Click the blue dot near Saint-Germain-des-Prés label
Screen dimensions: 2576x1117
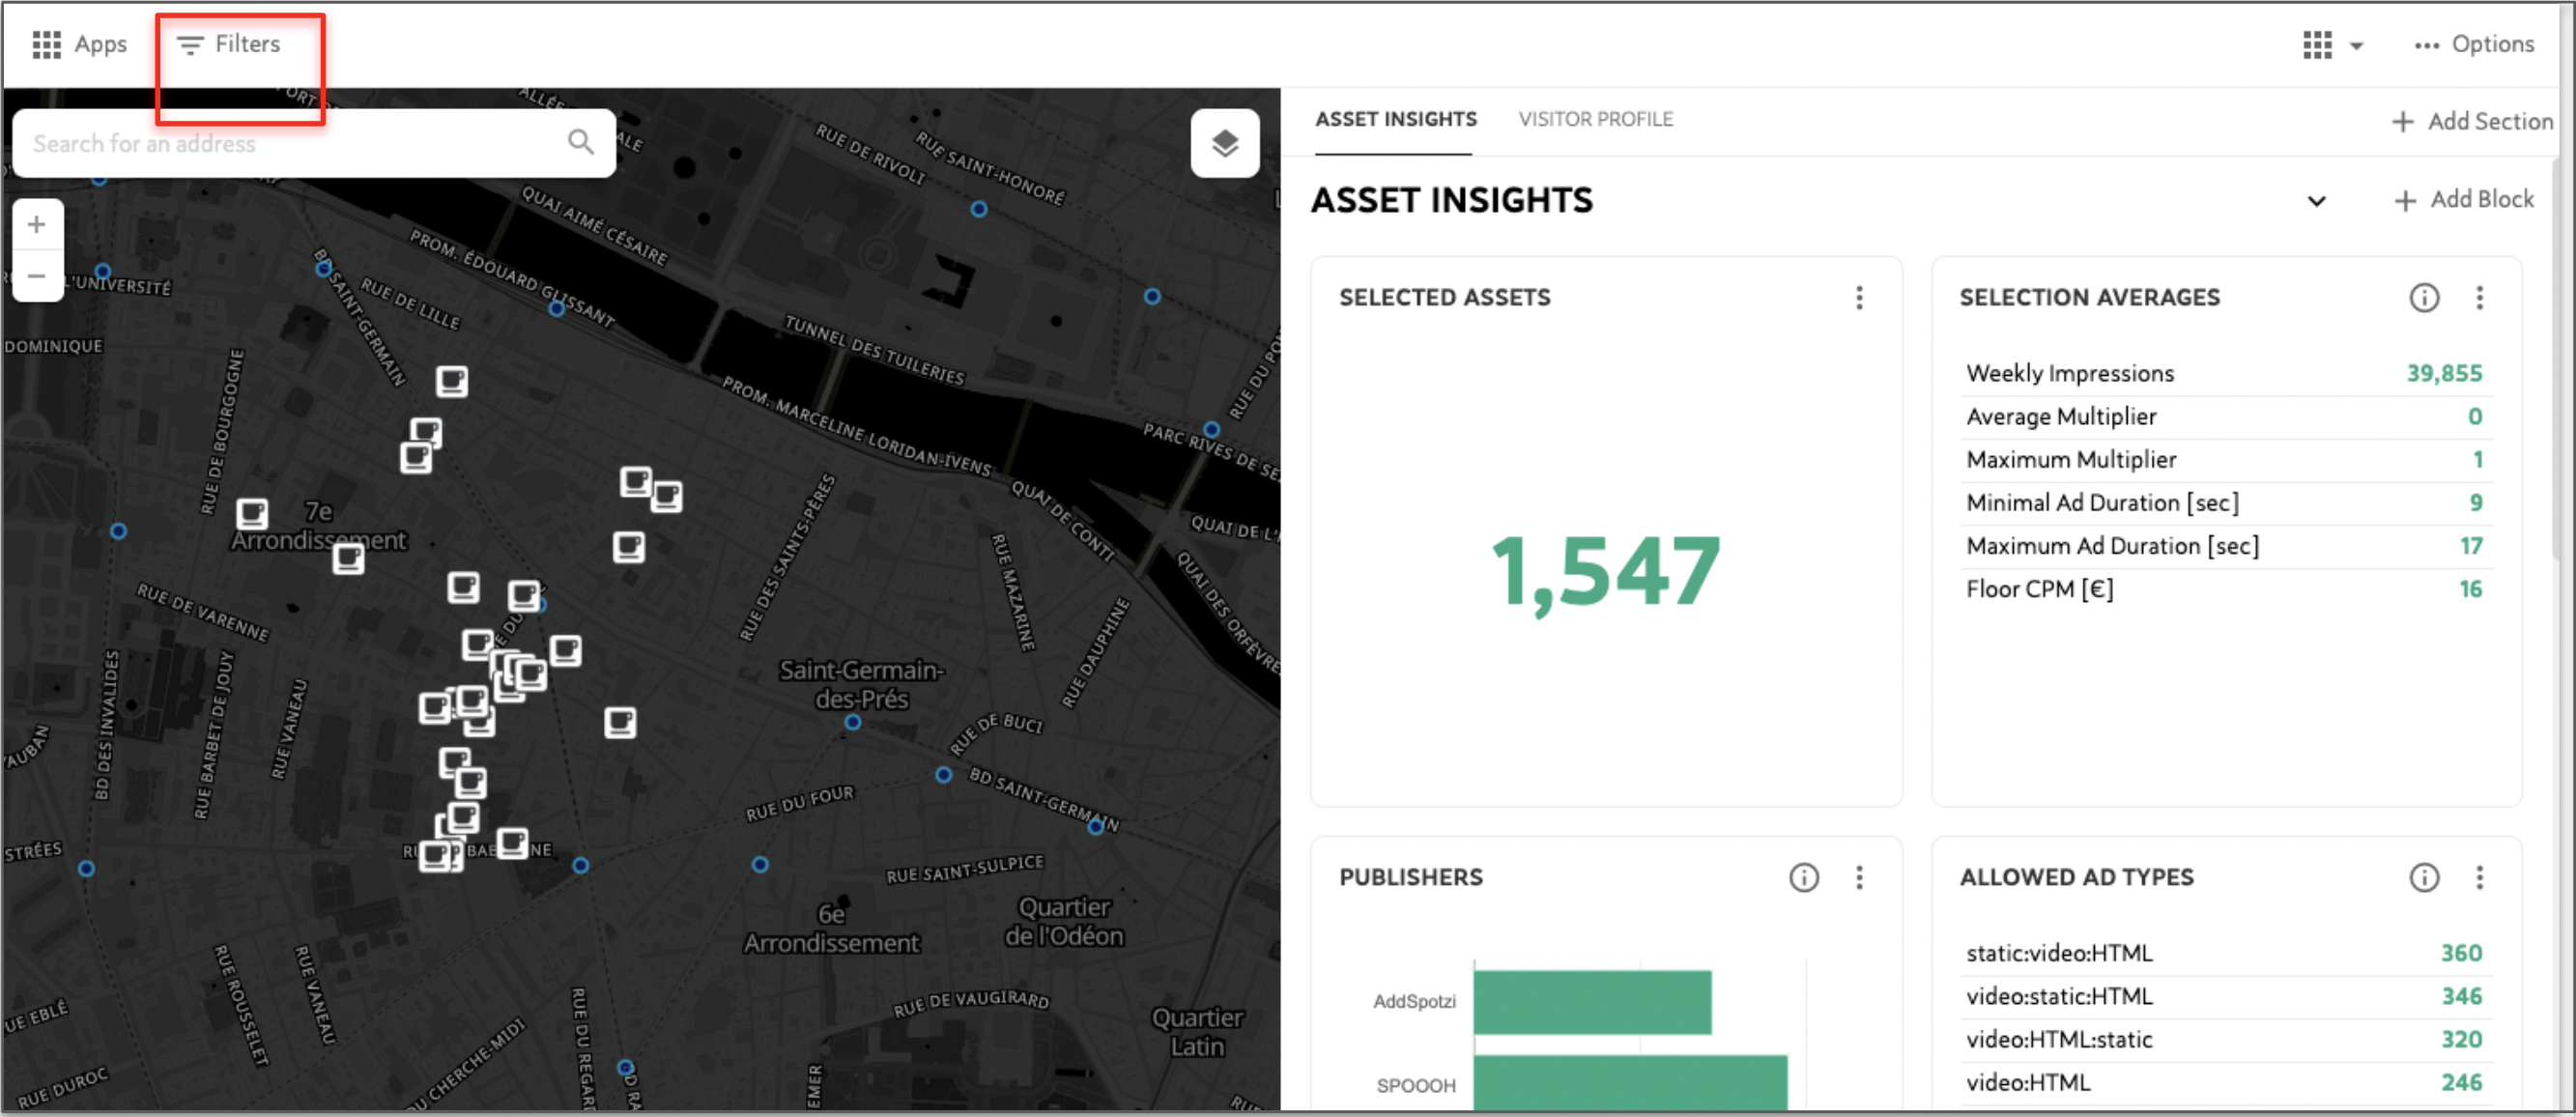(x=852, y=722)
